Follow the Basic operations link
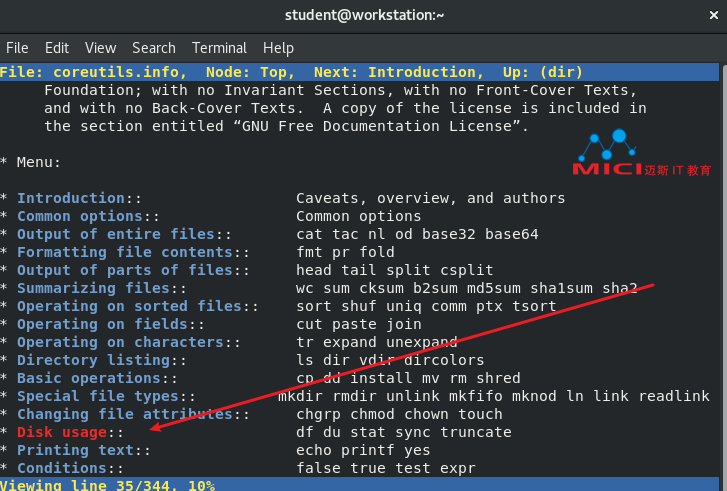Image resolution: width=727 pixels, height=491 pixels. tap(89, 379)
